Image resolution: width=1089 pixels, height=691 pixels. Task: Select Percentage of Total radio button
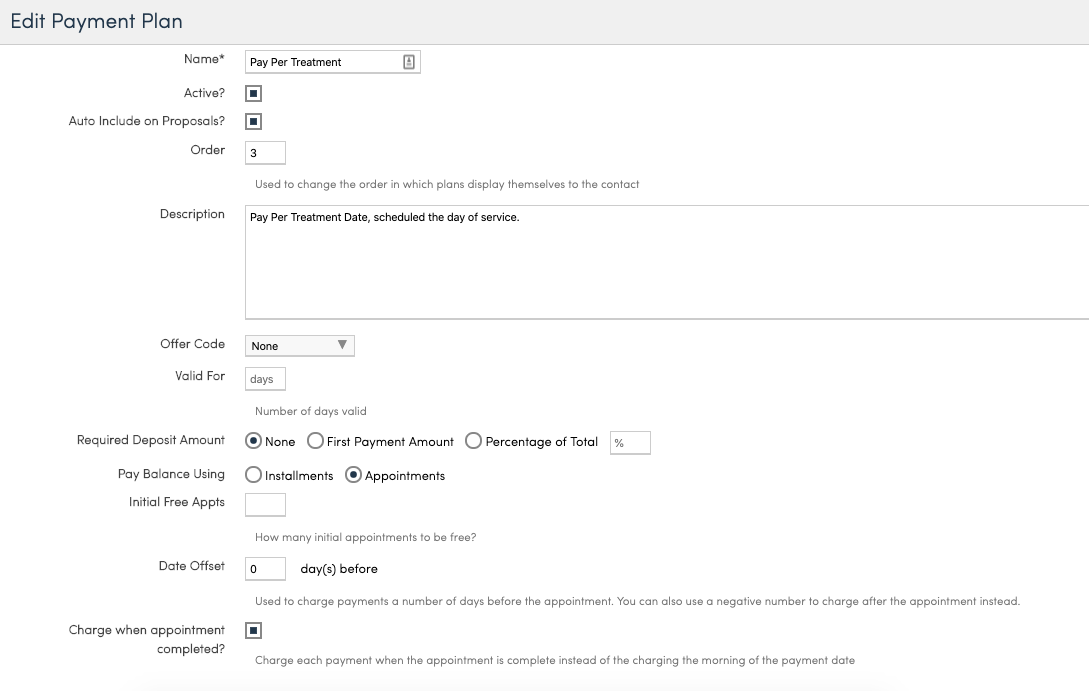pos(474,441)
